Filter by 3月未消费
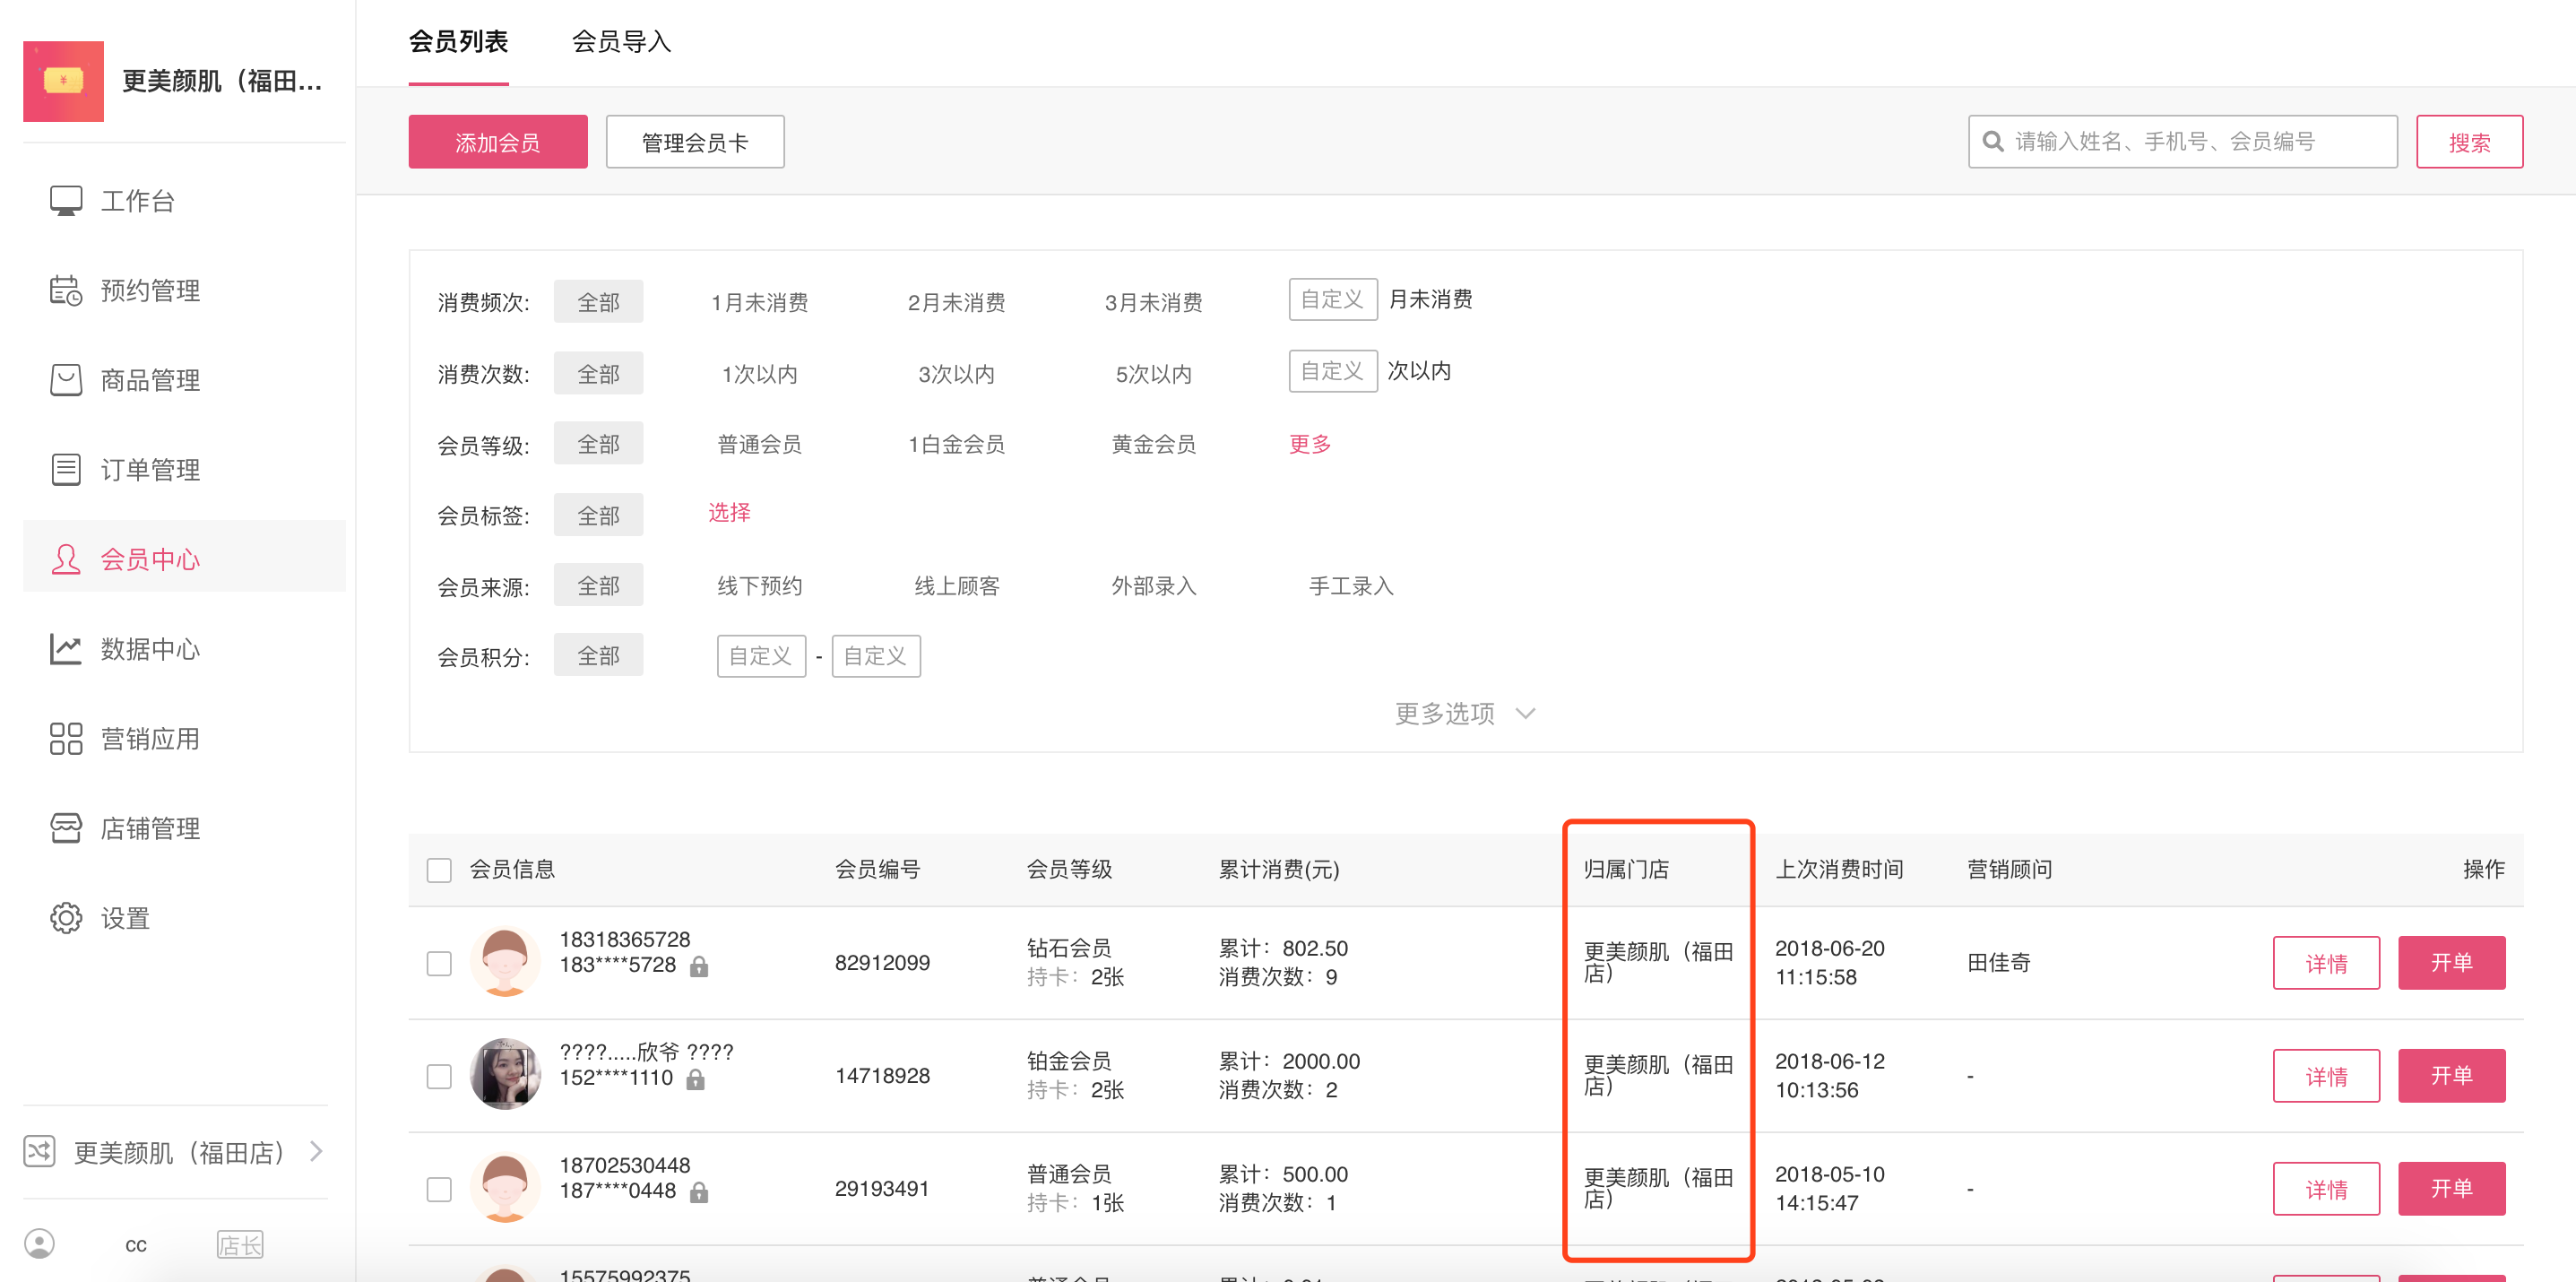The height and width of the screenshot is (1282, 2576). [x=1154, y=302]
